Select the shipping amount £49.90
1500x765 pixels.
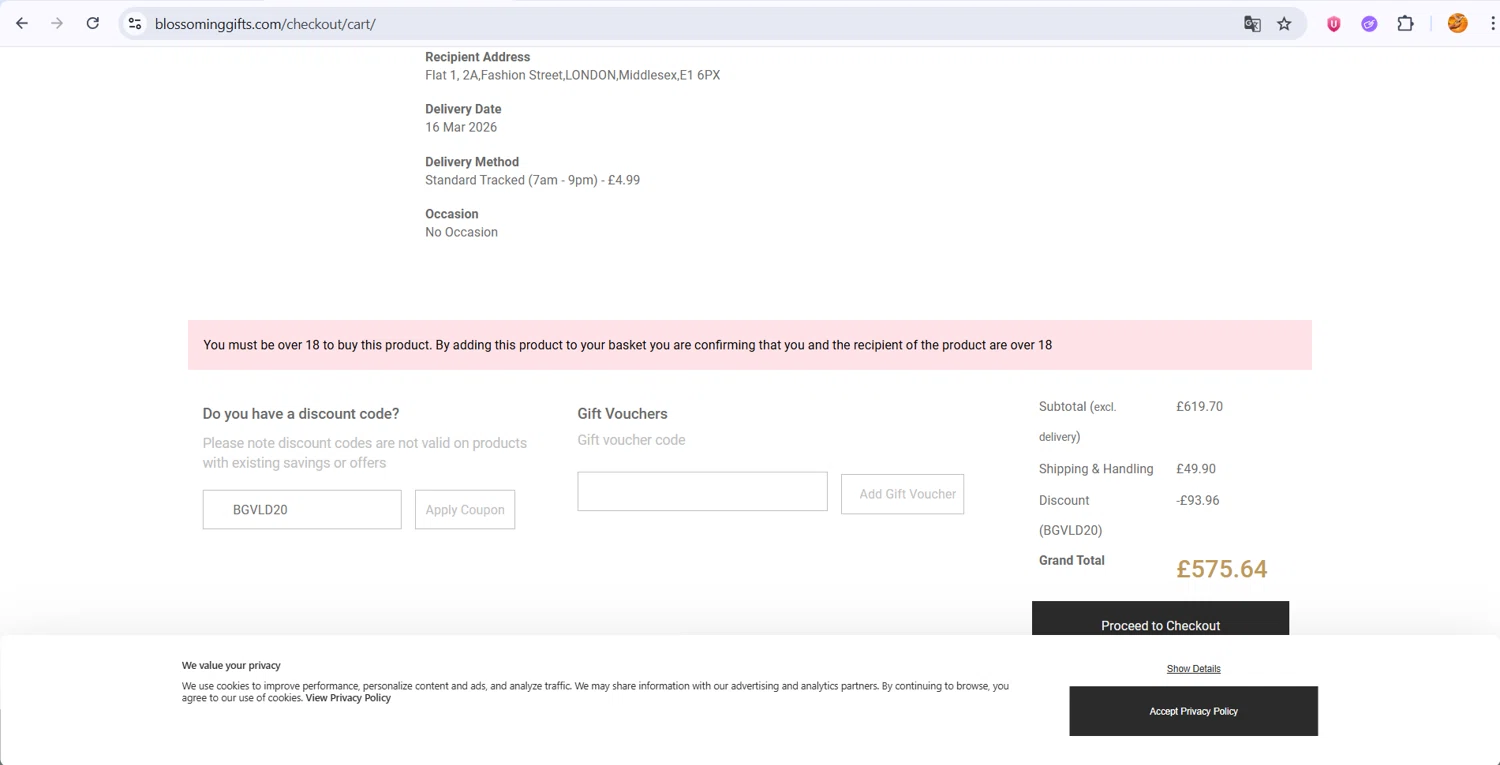(x=1196, y=469)
